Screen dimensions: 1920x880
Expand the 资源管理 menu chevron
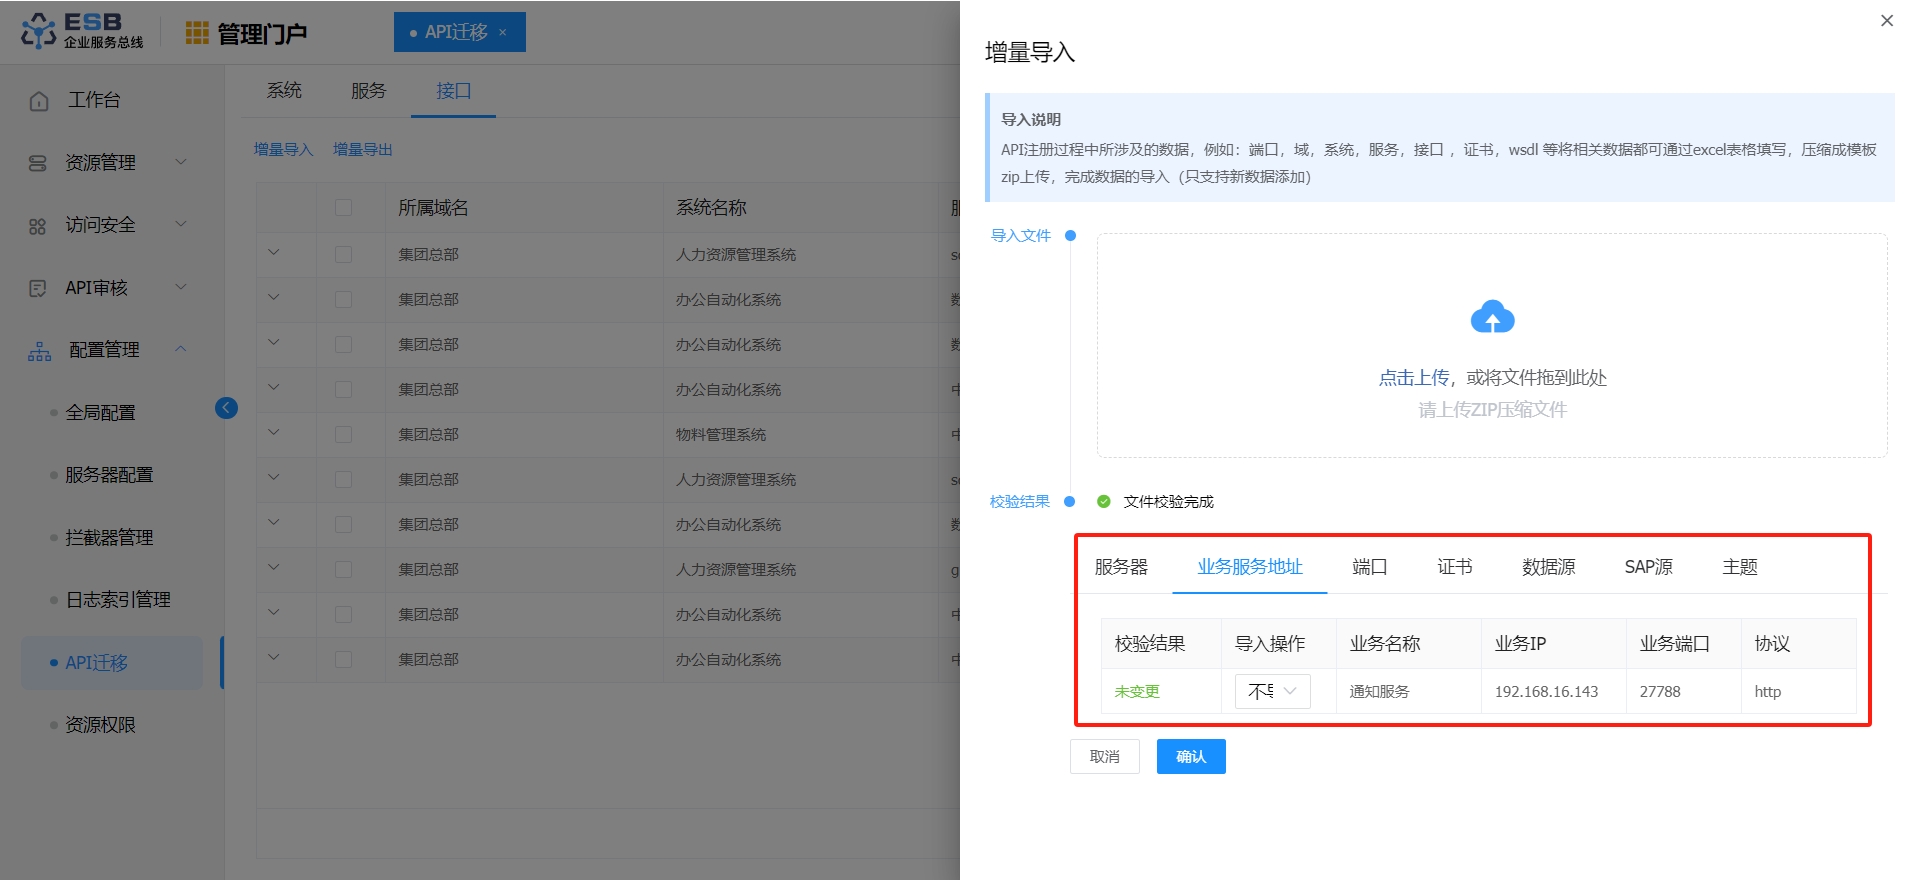[x=181, y=162]
